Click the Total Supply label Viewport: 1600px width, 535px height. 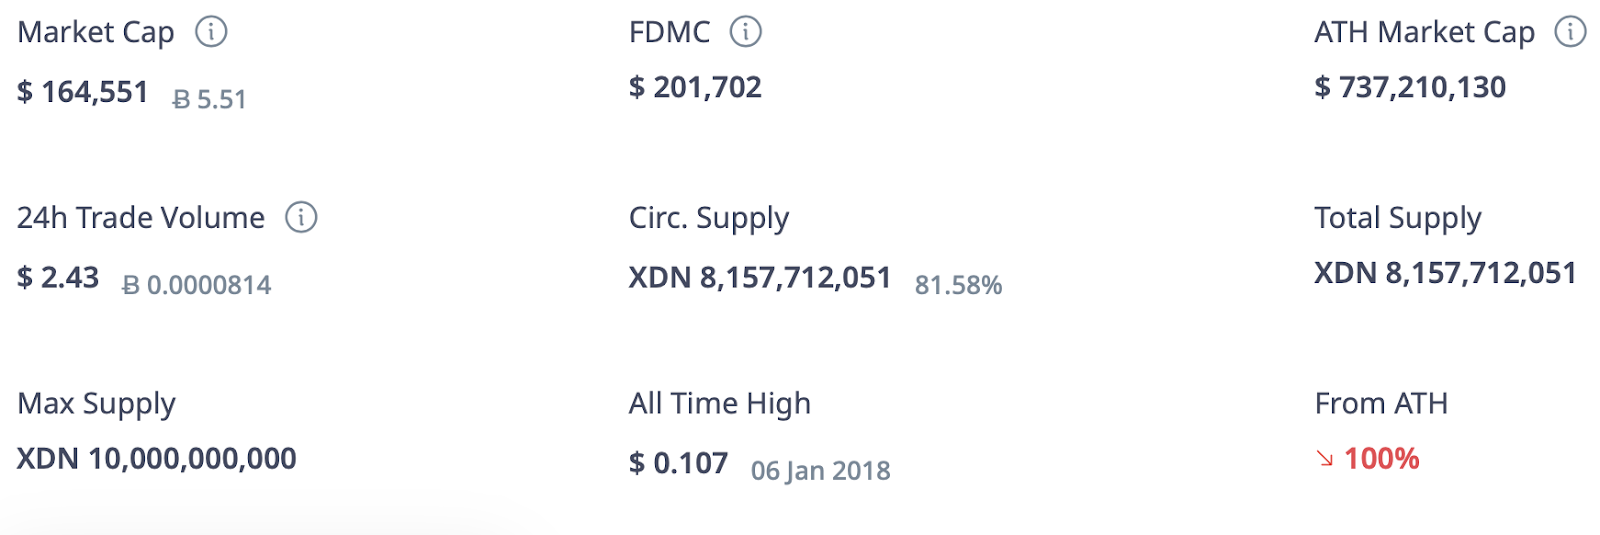(x=1398, y=218)
